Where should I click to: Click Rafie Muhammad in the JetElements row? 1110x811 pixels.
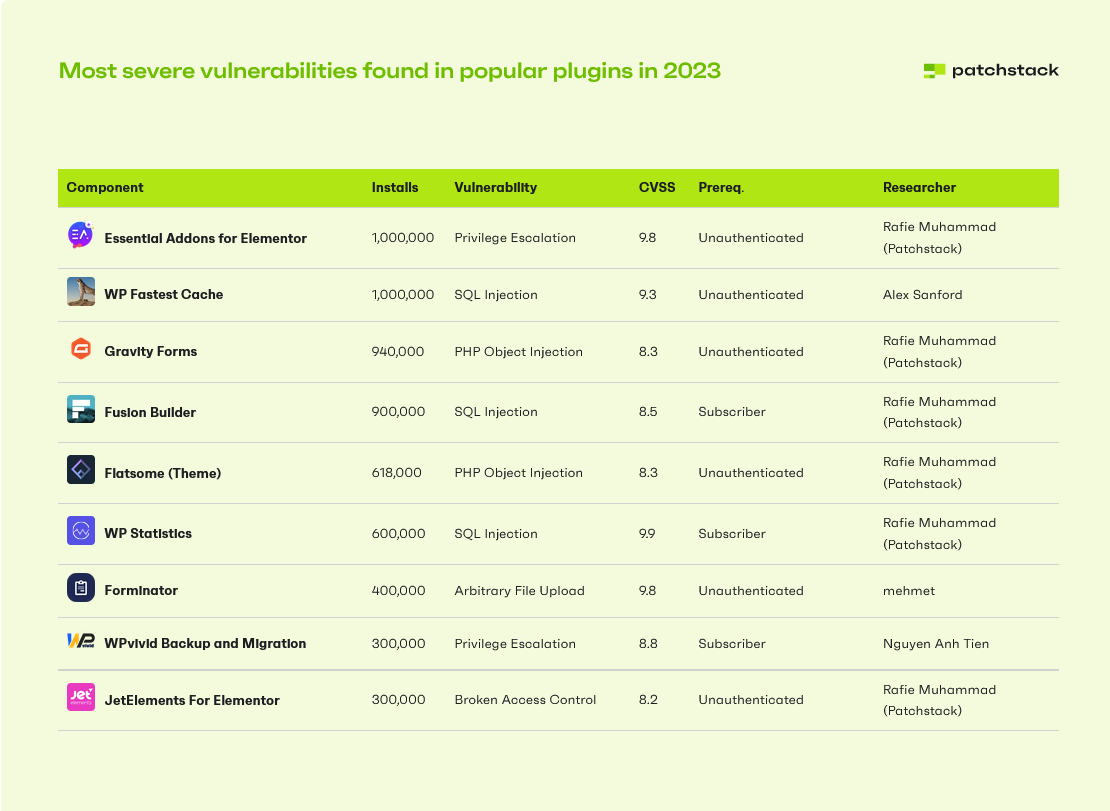[939, 689]
